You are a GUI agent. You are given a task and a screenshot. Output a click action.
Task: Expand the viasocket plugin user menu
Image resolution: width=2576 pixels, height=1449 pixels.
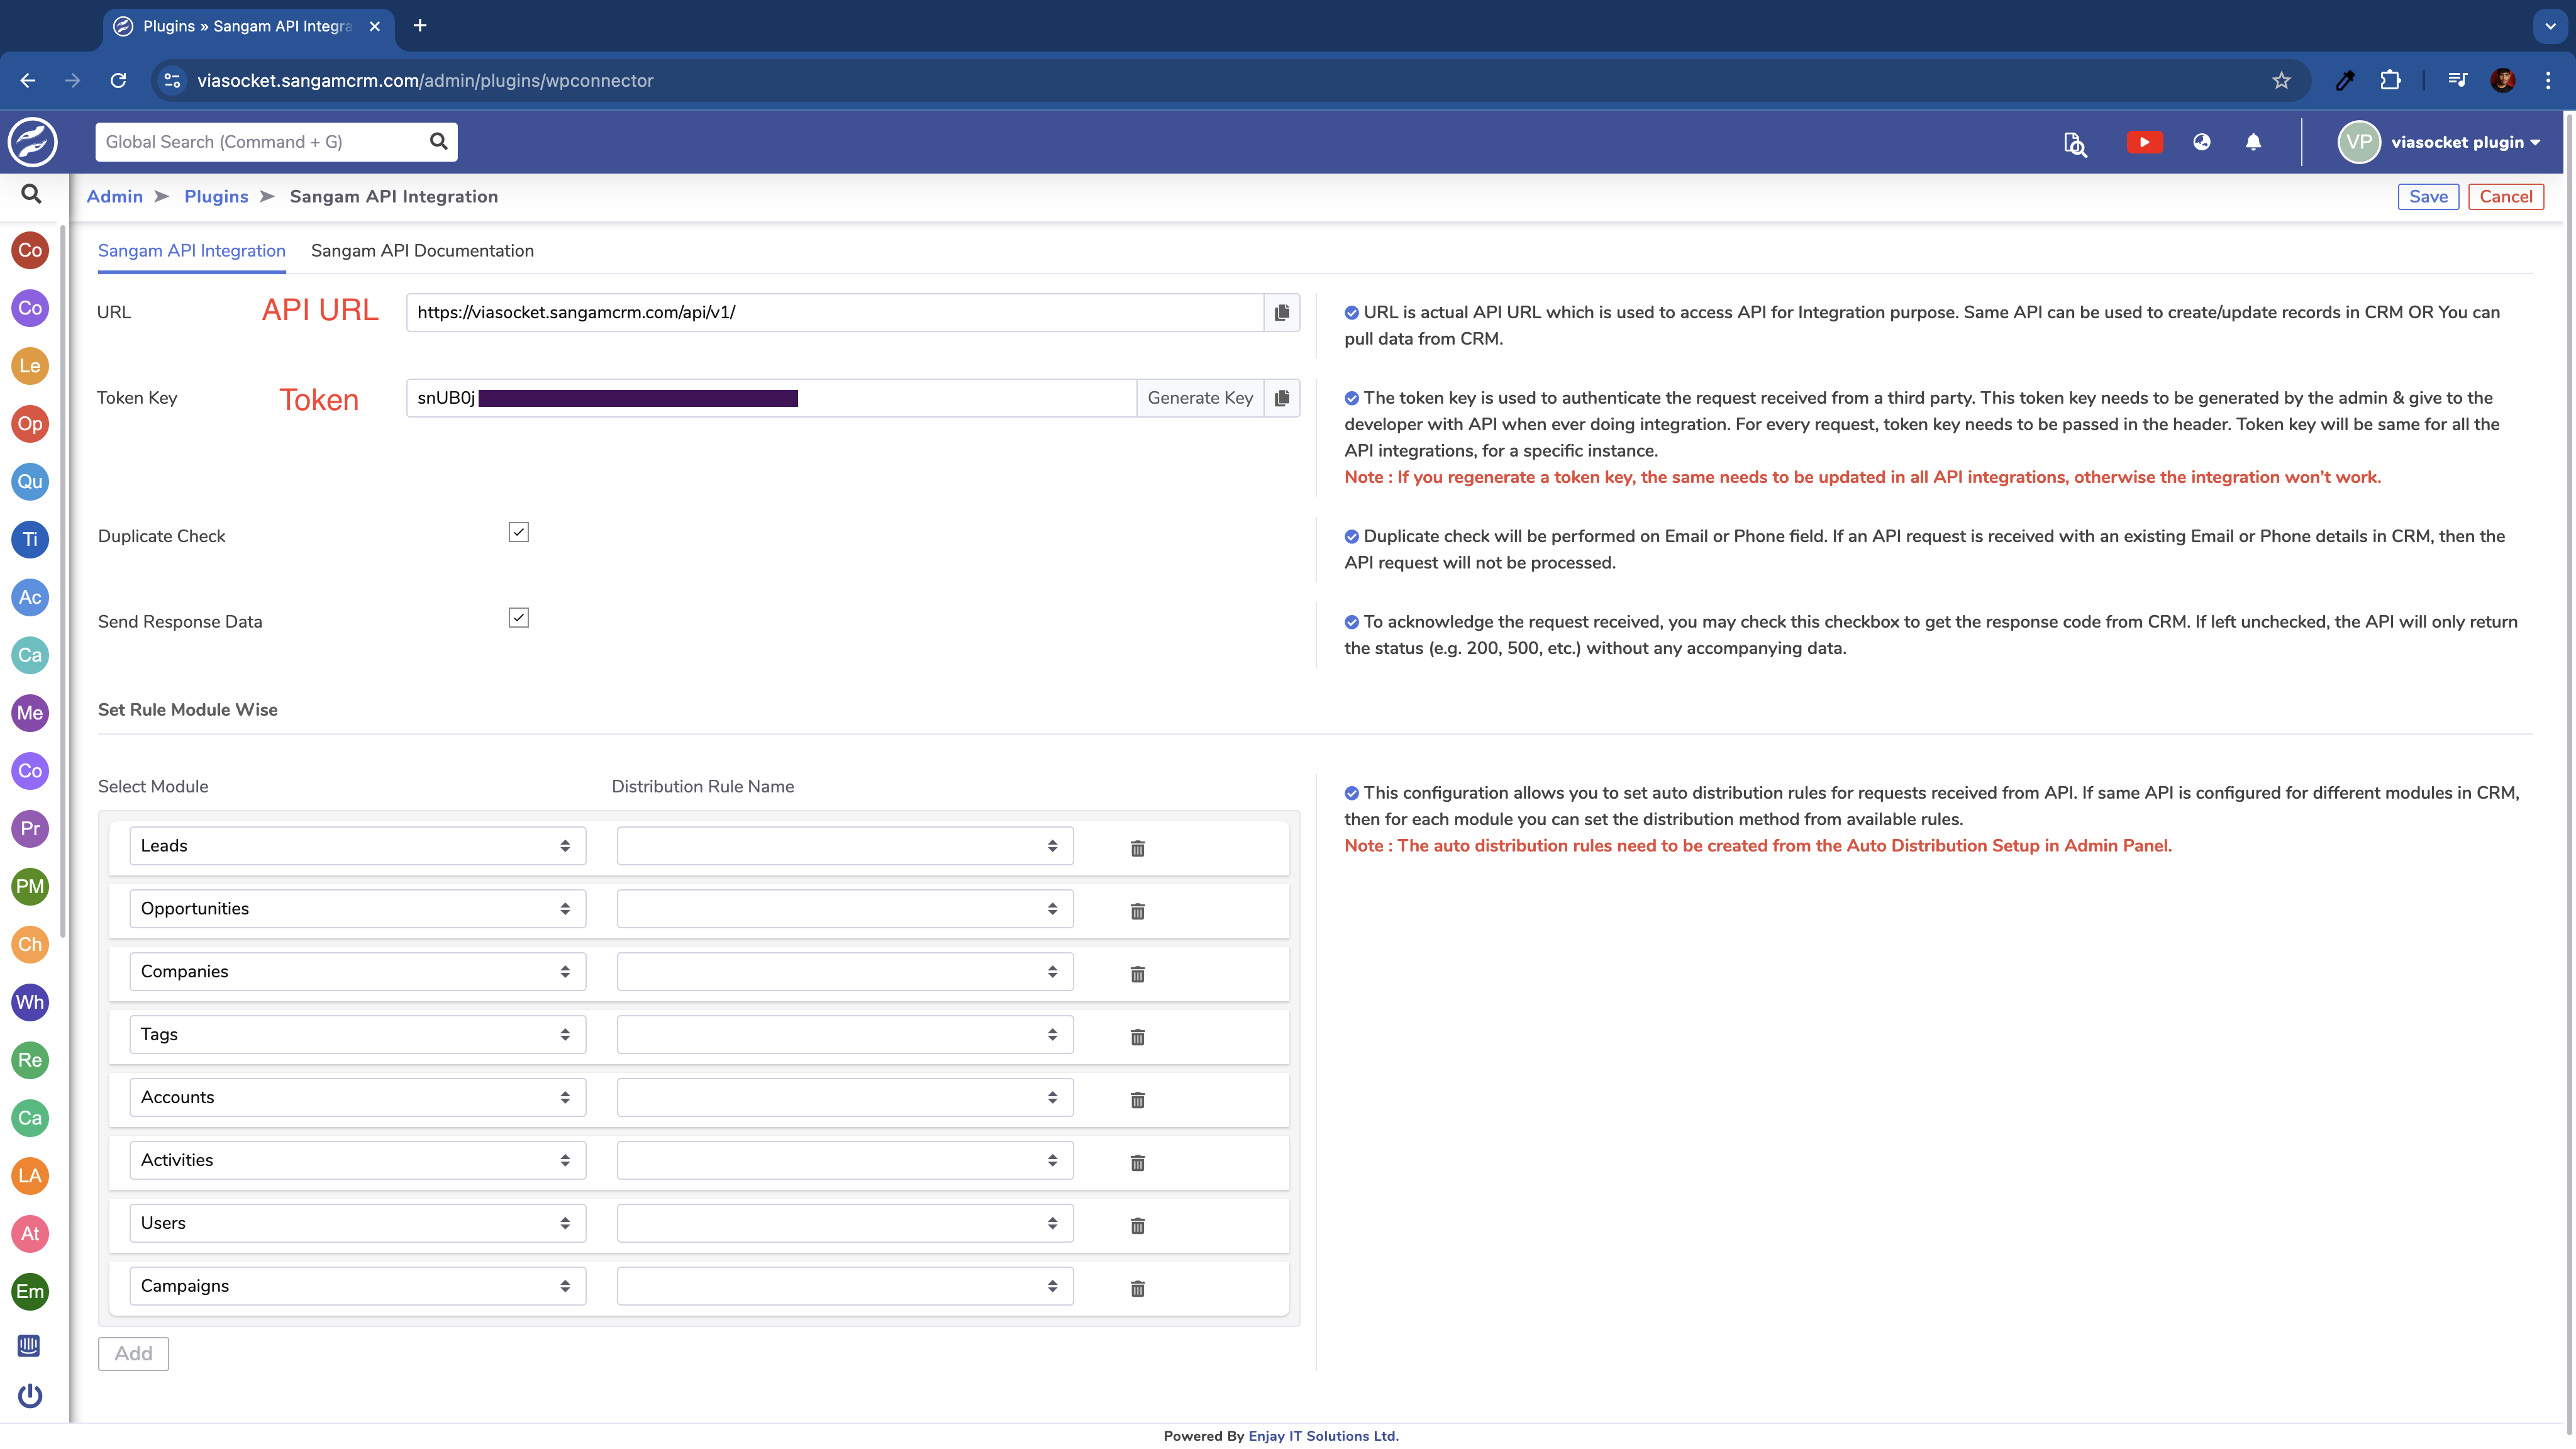coord(2440,142)
